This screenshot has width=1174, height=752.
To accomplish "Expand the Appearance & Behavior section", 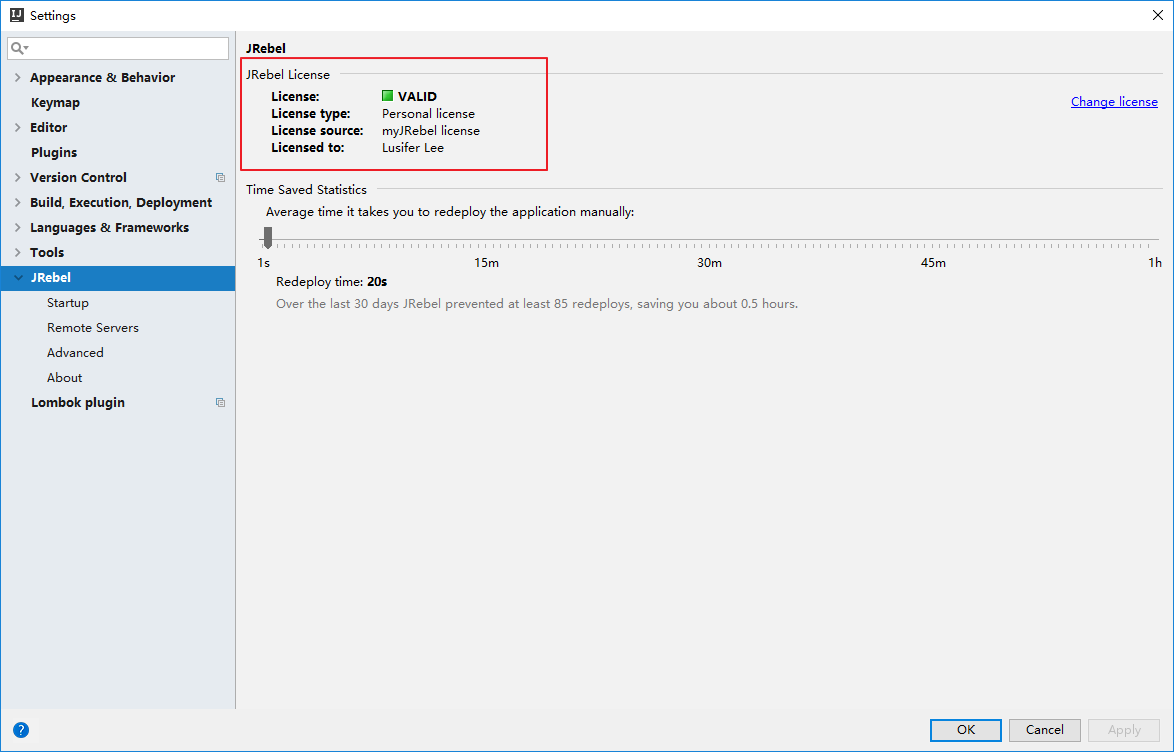I will (17, 78).
